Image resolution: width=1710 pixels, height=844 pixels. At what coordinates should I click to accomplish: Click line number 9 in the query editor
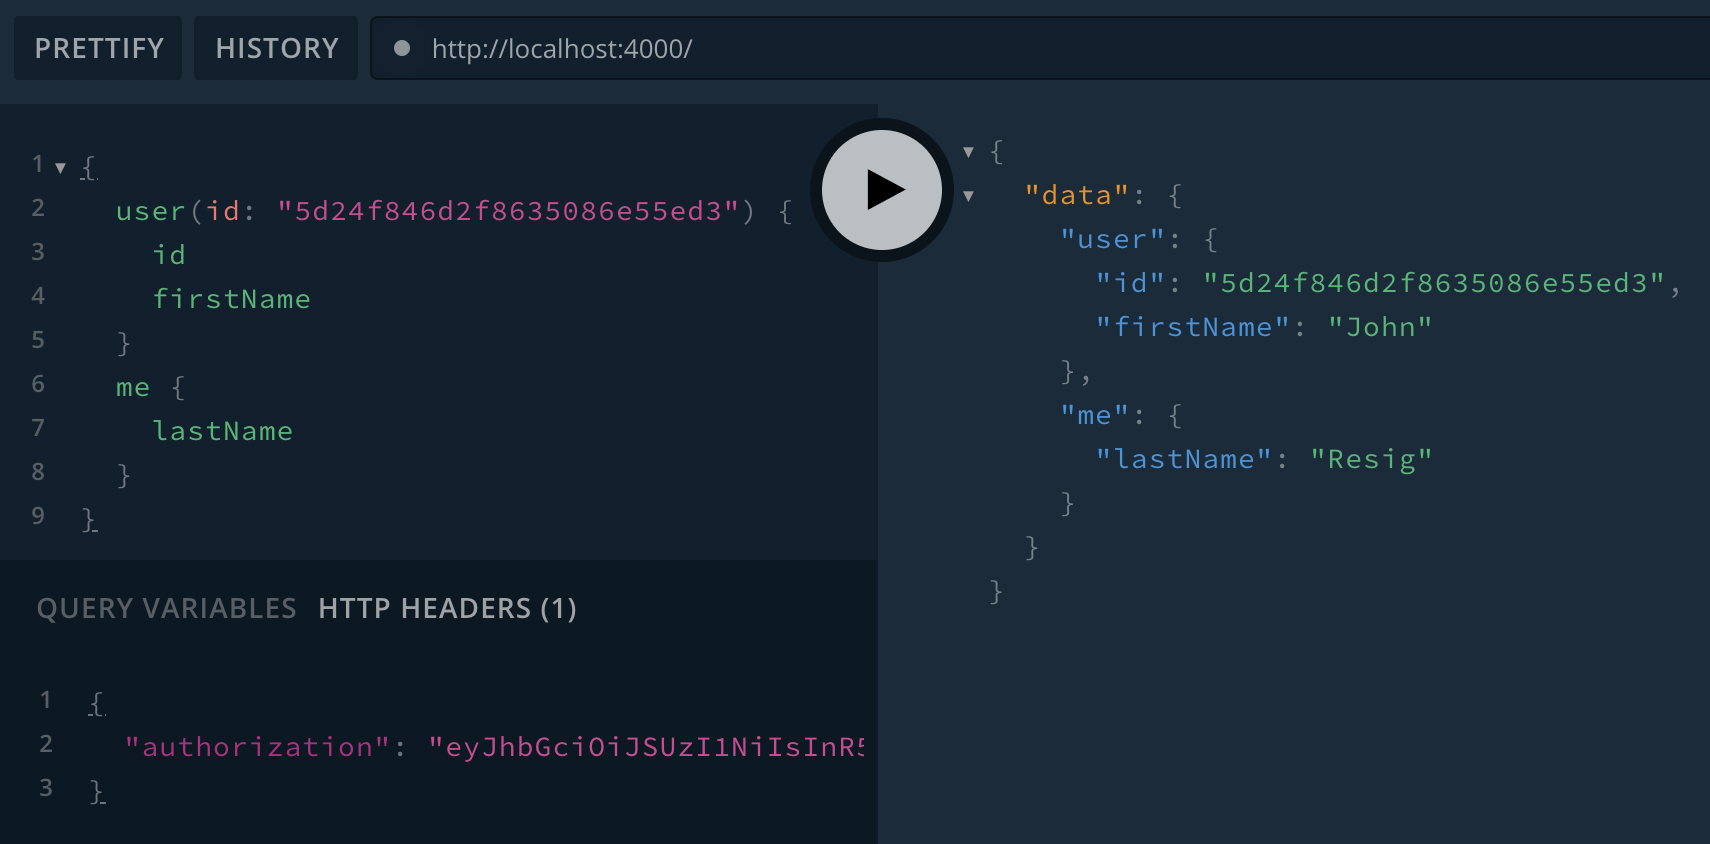38,515
